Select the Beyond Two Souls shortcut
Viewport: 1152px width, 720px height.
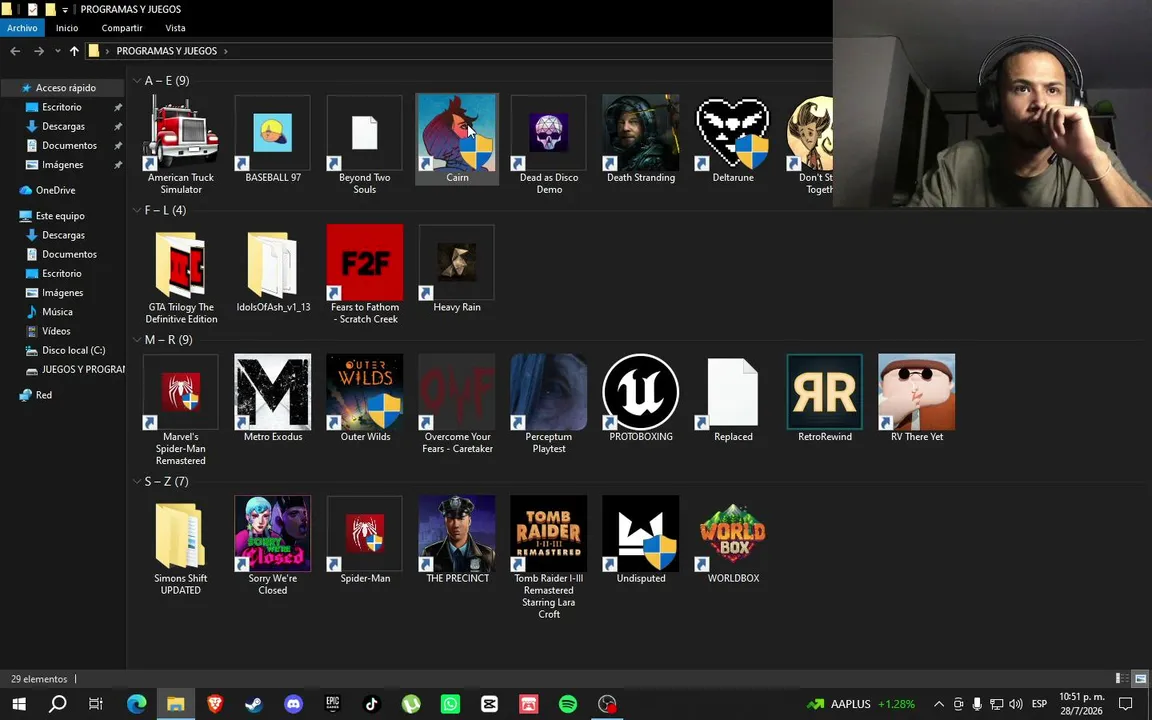(x=364, y=145)
